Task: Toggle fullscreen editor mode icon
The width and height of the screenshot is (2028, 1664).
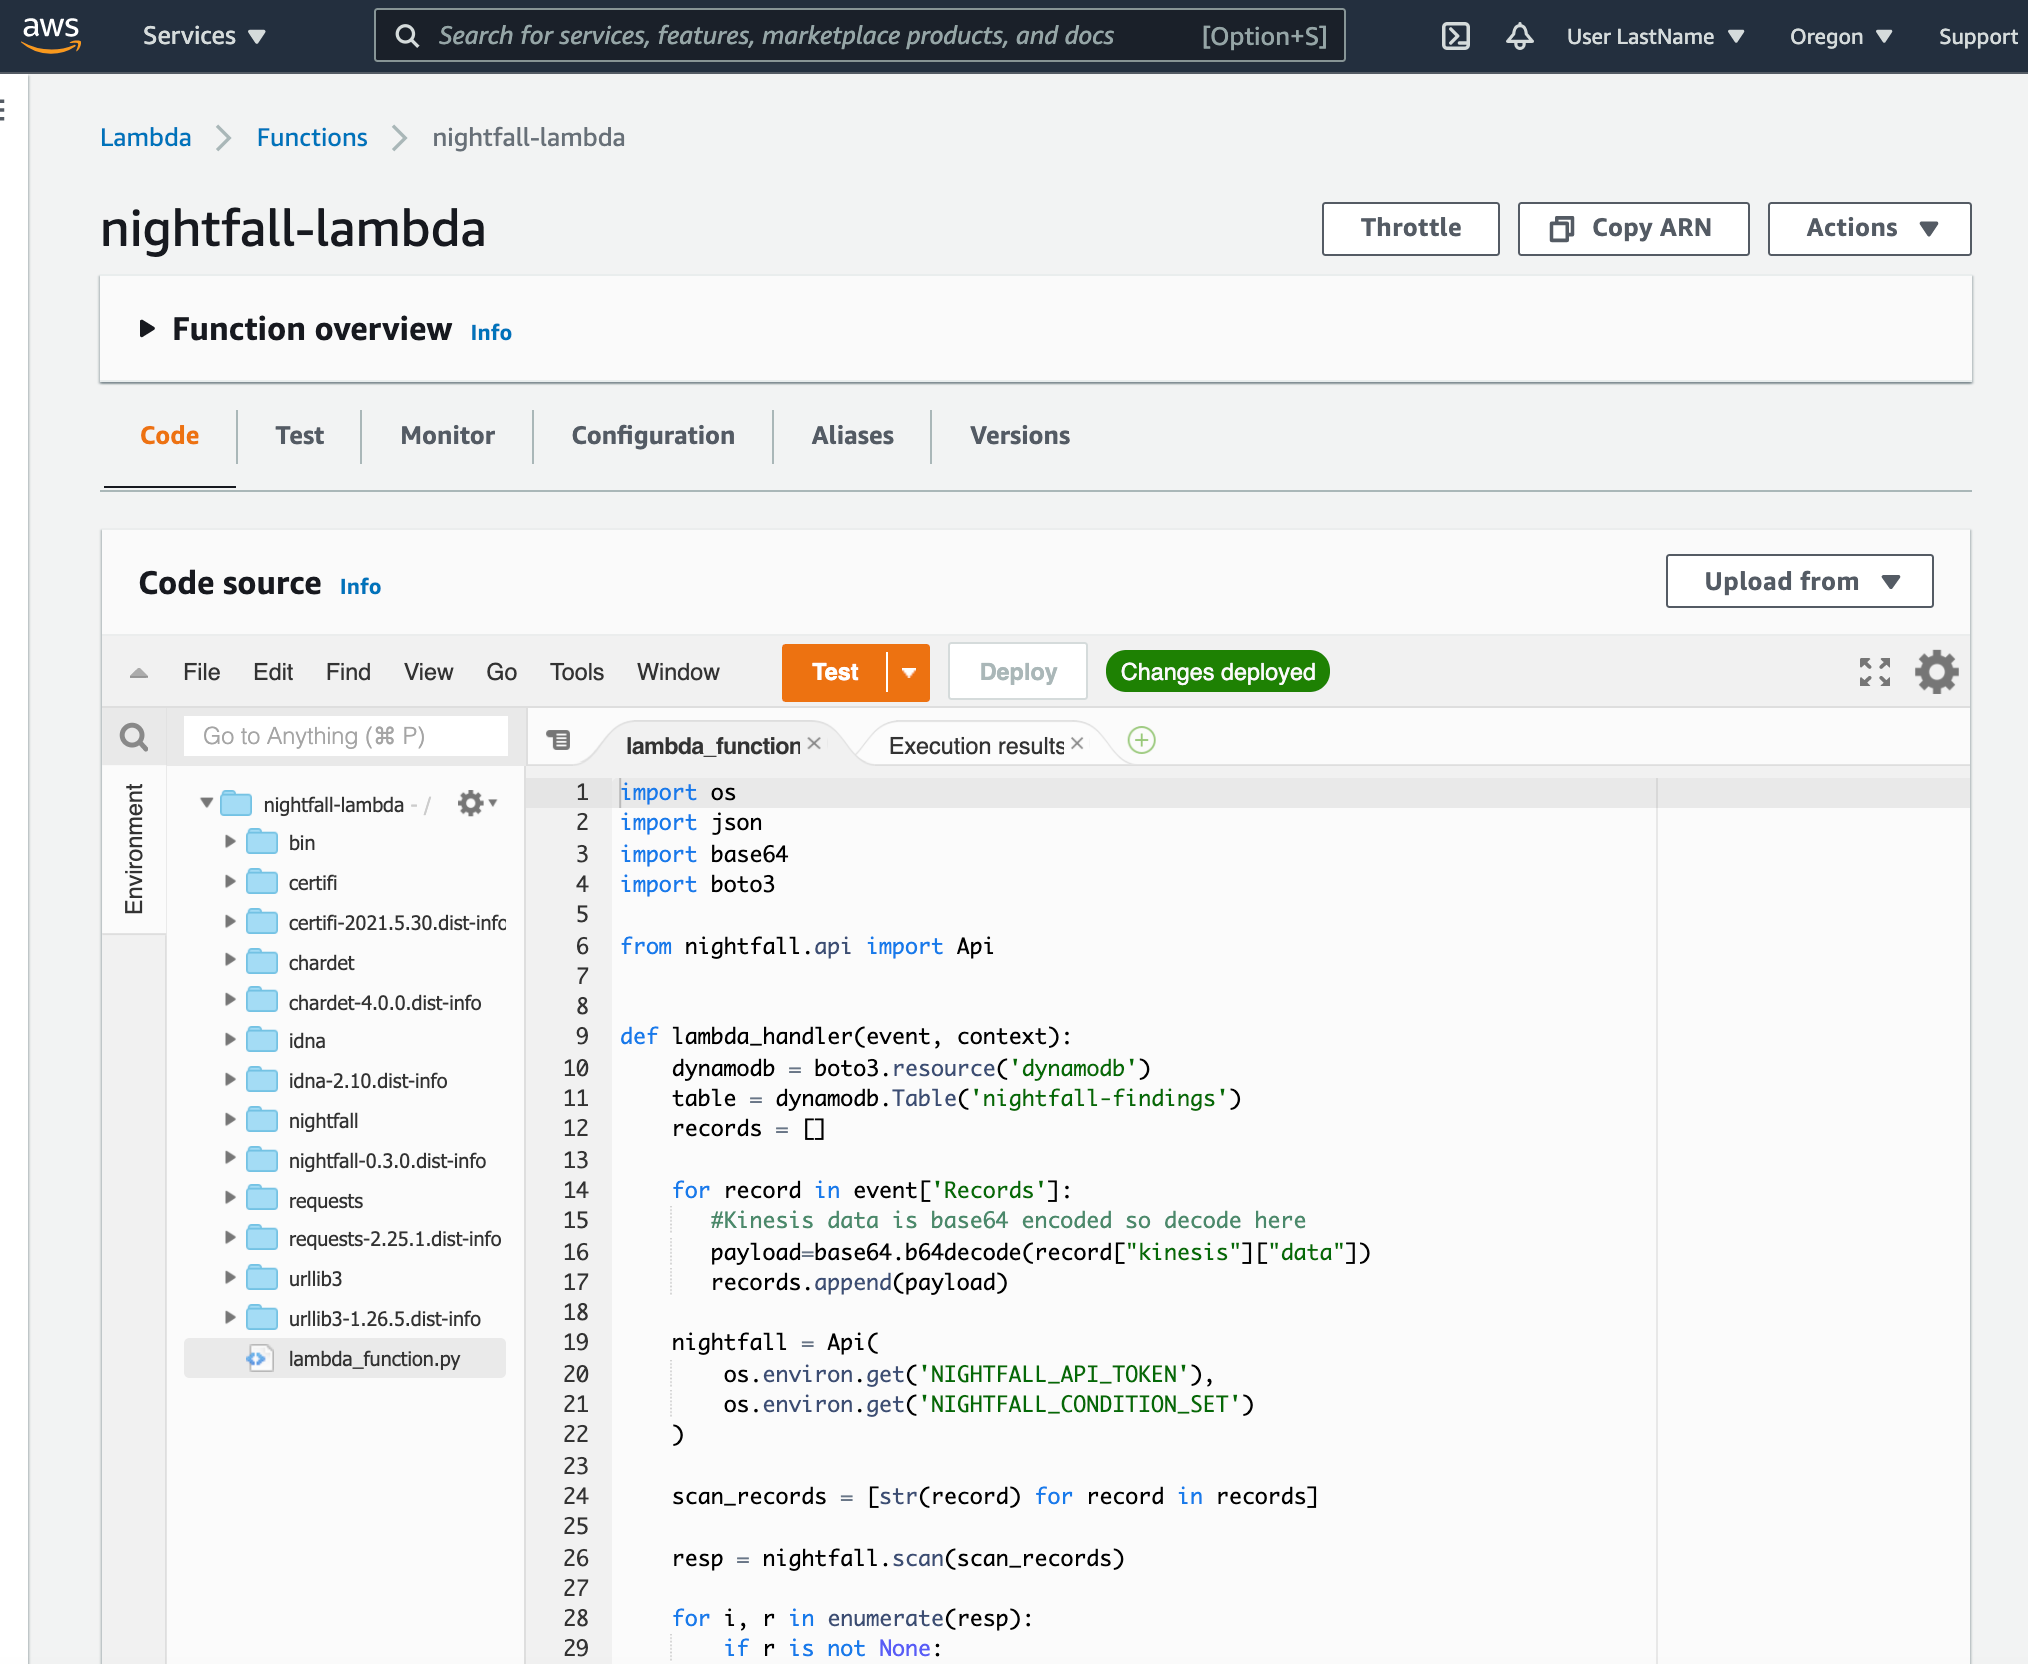Action: (x=1874, y=672)
